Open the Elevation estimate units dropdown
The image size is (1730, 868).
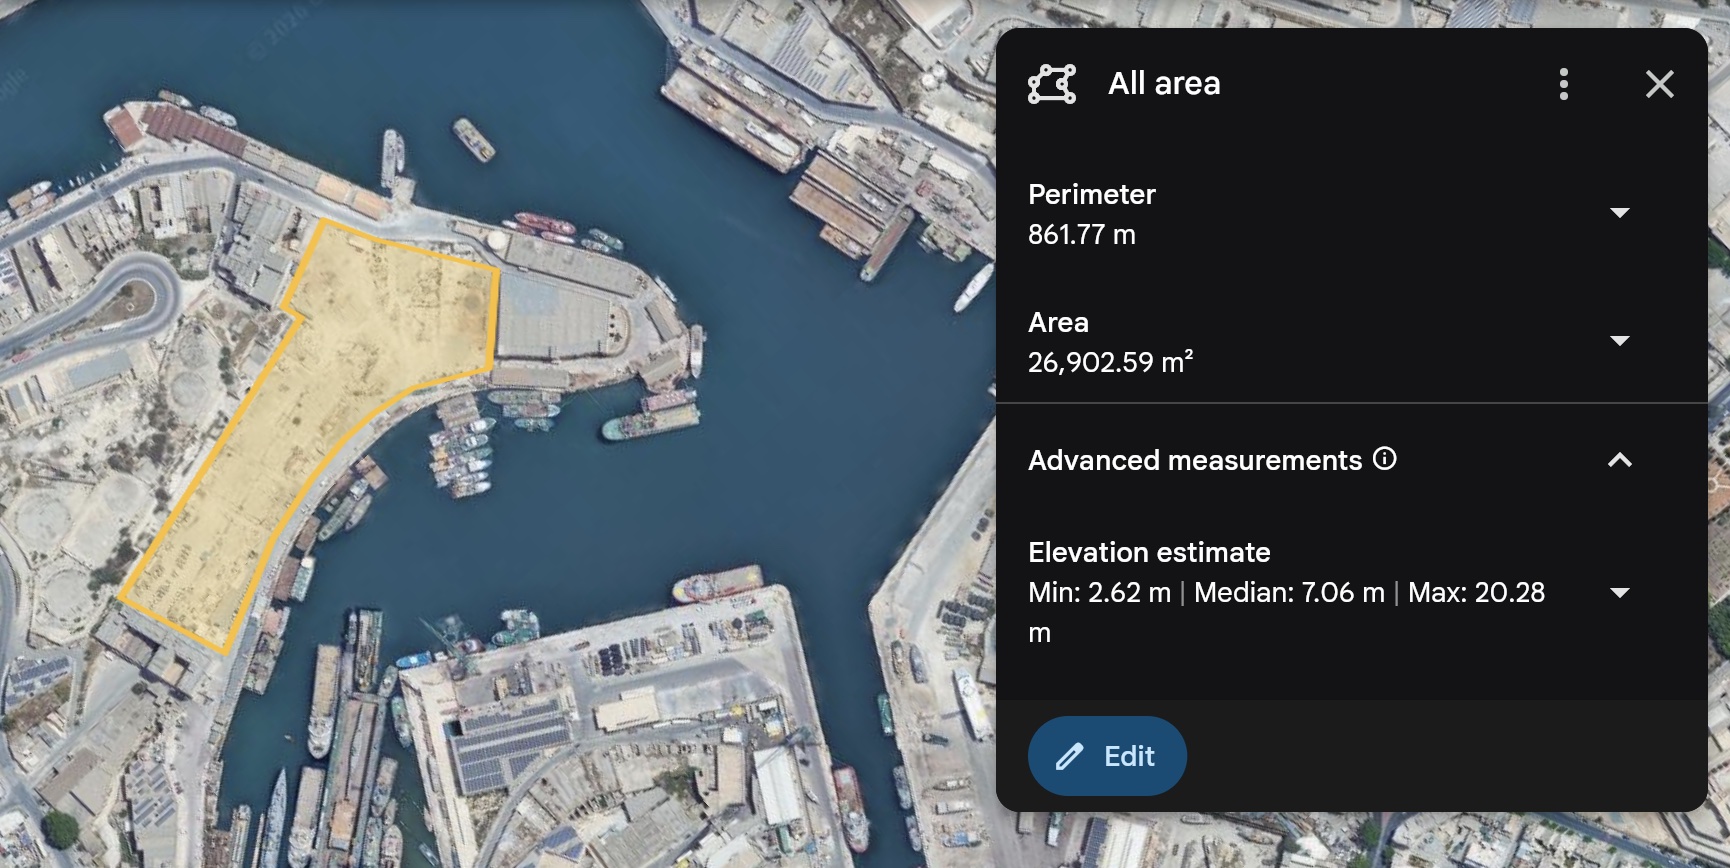pyautogui.click(x=1619, y=593)
